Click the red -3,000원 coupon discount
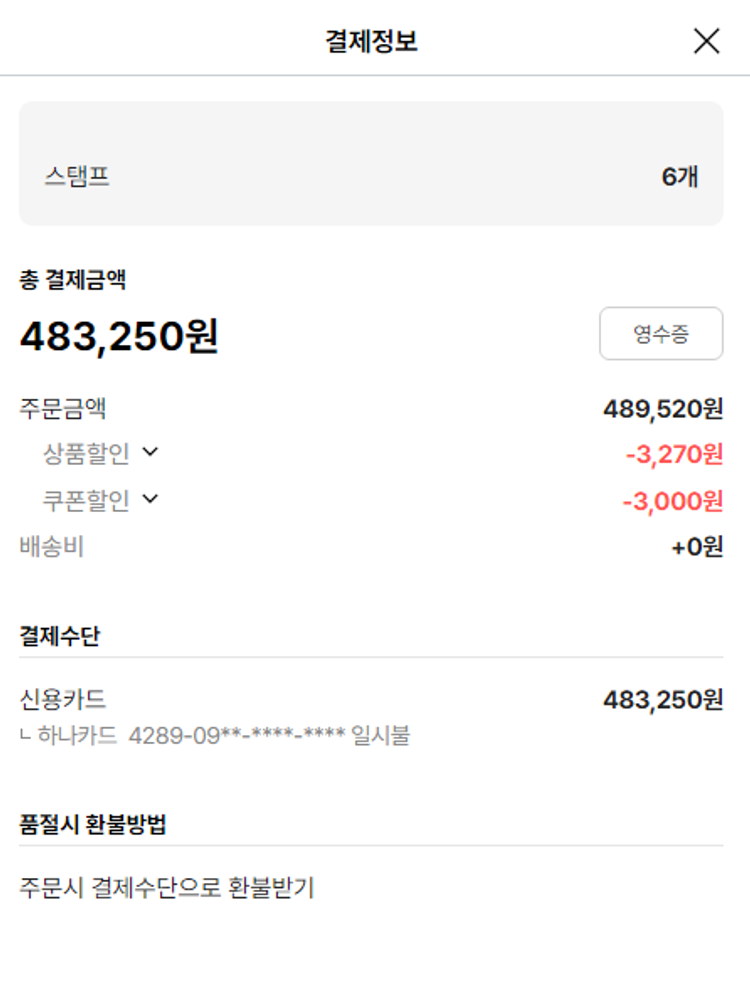The image size is (750, 994). click(672, 500)
